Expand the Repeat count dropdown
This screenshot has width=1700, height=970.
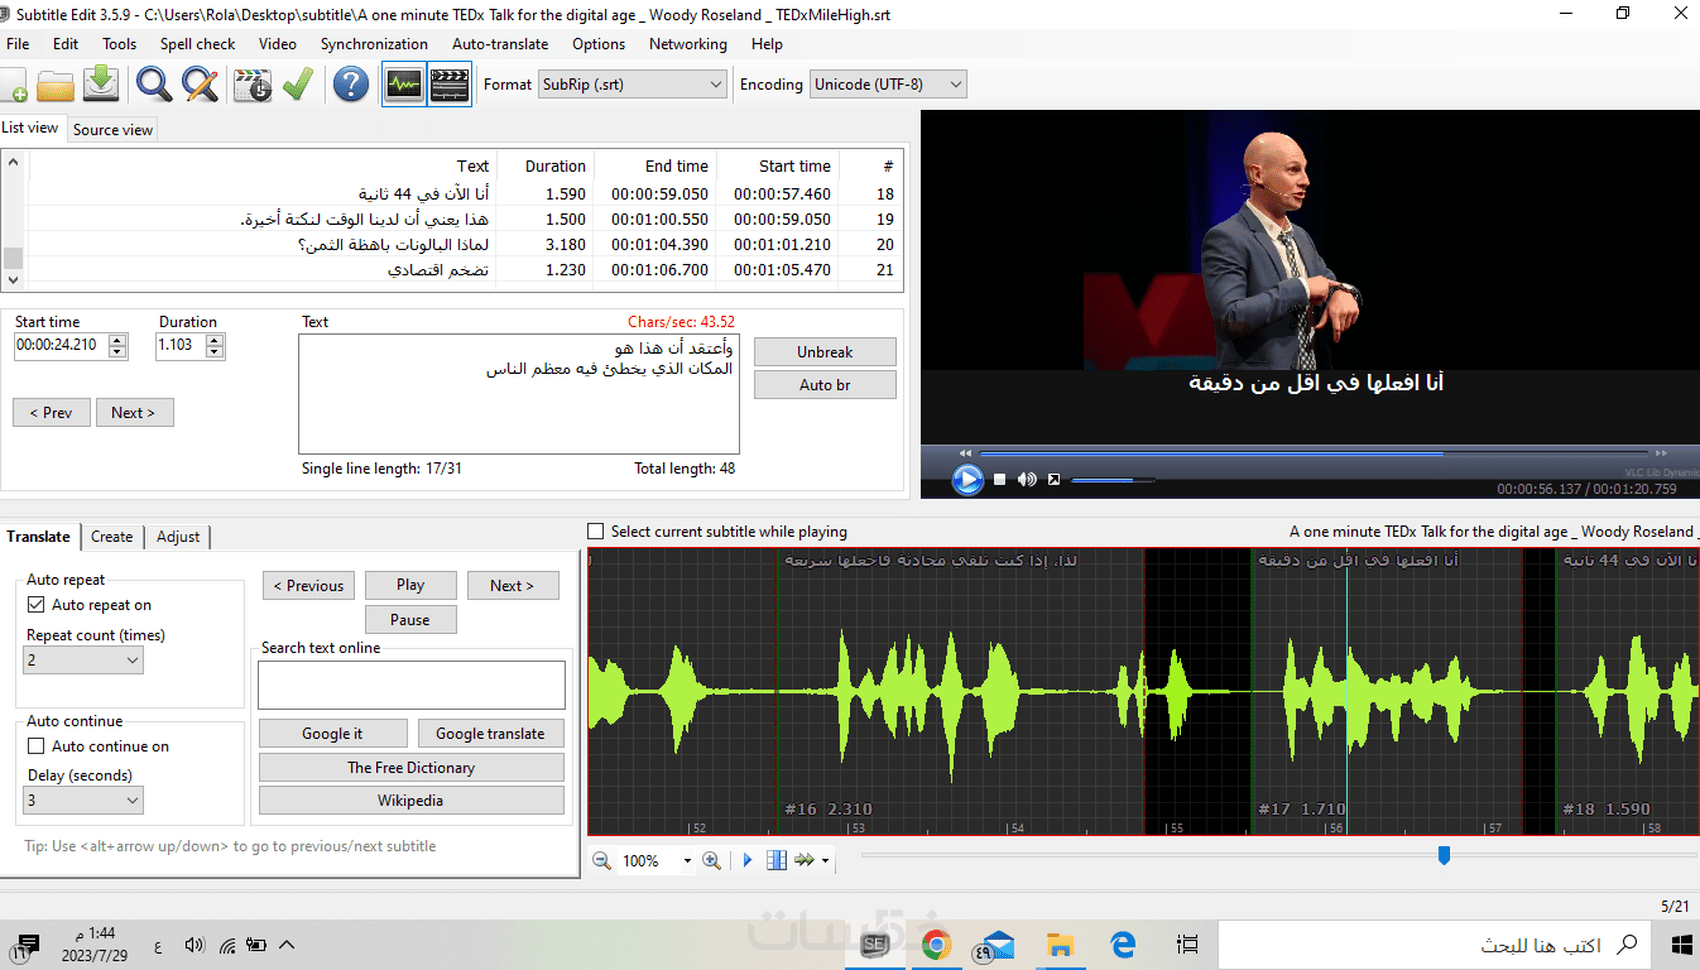(x=83, y=660)
